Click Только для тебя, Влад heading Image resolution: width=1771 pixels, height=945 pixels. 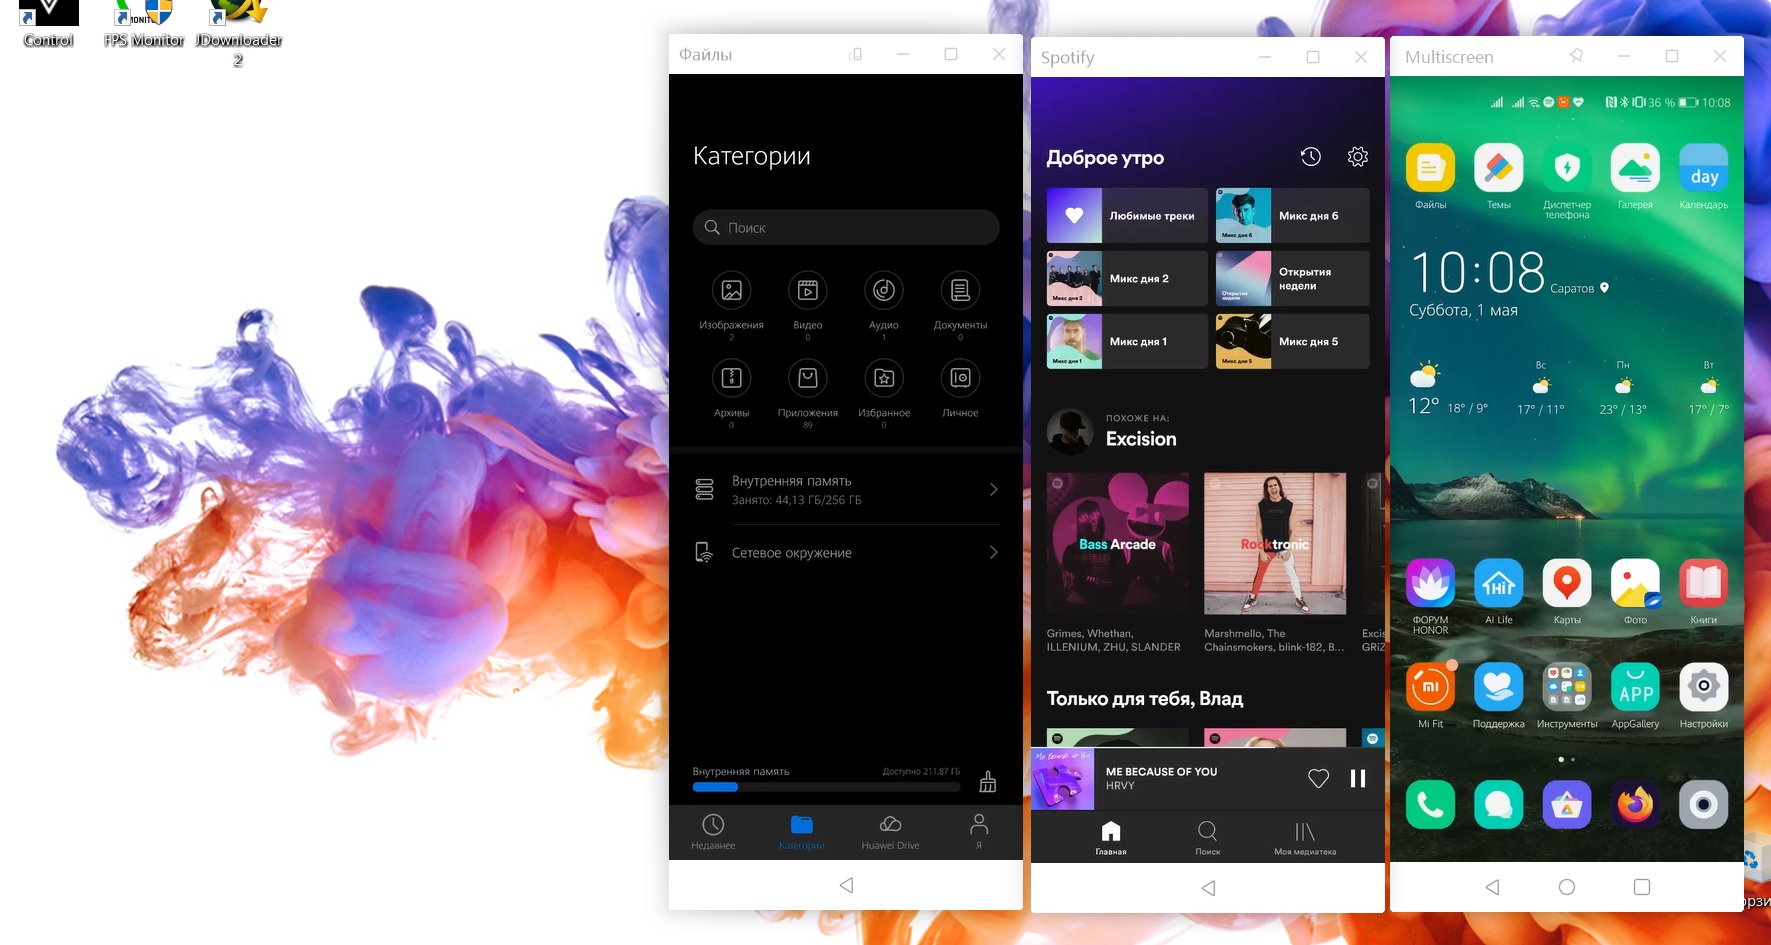(1145, 699)
